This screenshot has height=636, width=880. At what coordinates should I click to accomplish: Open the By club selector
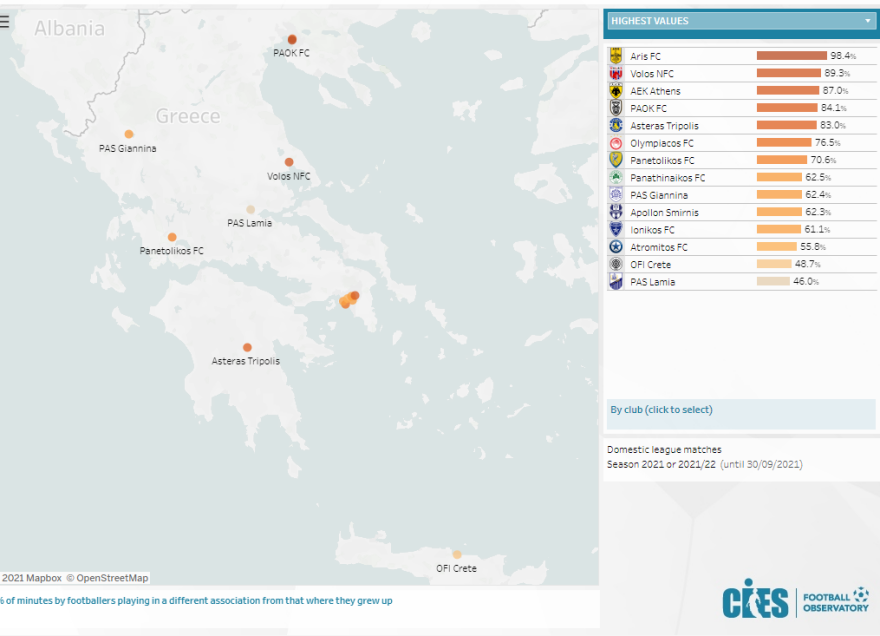click(x=661, y=410)
